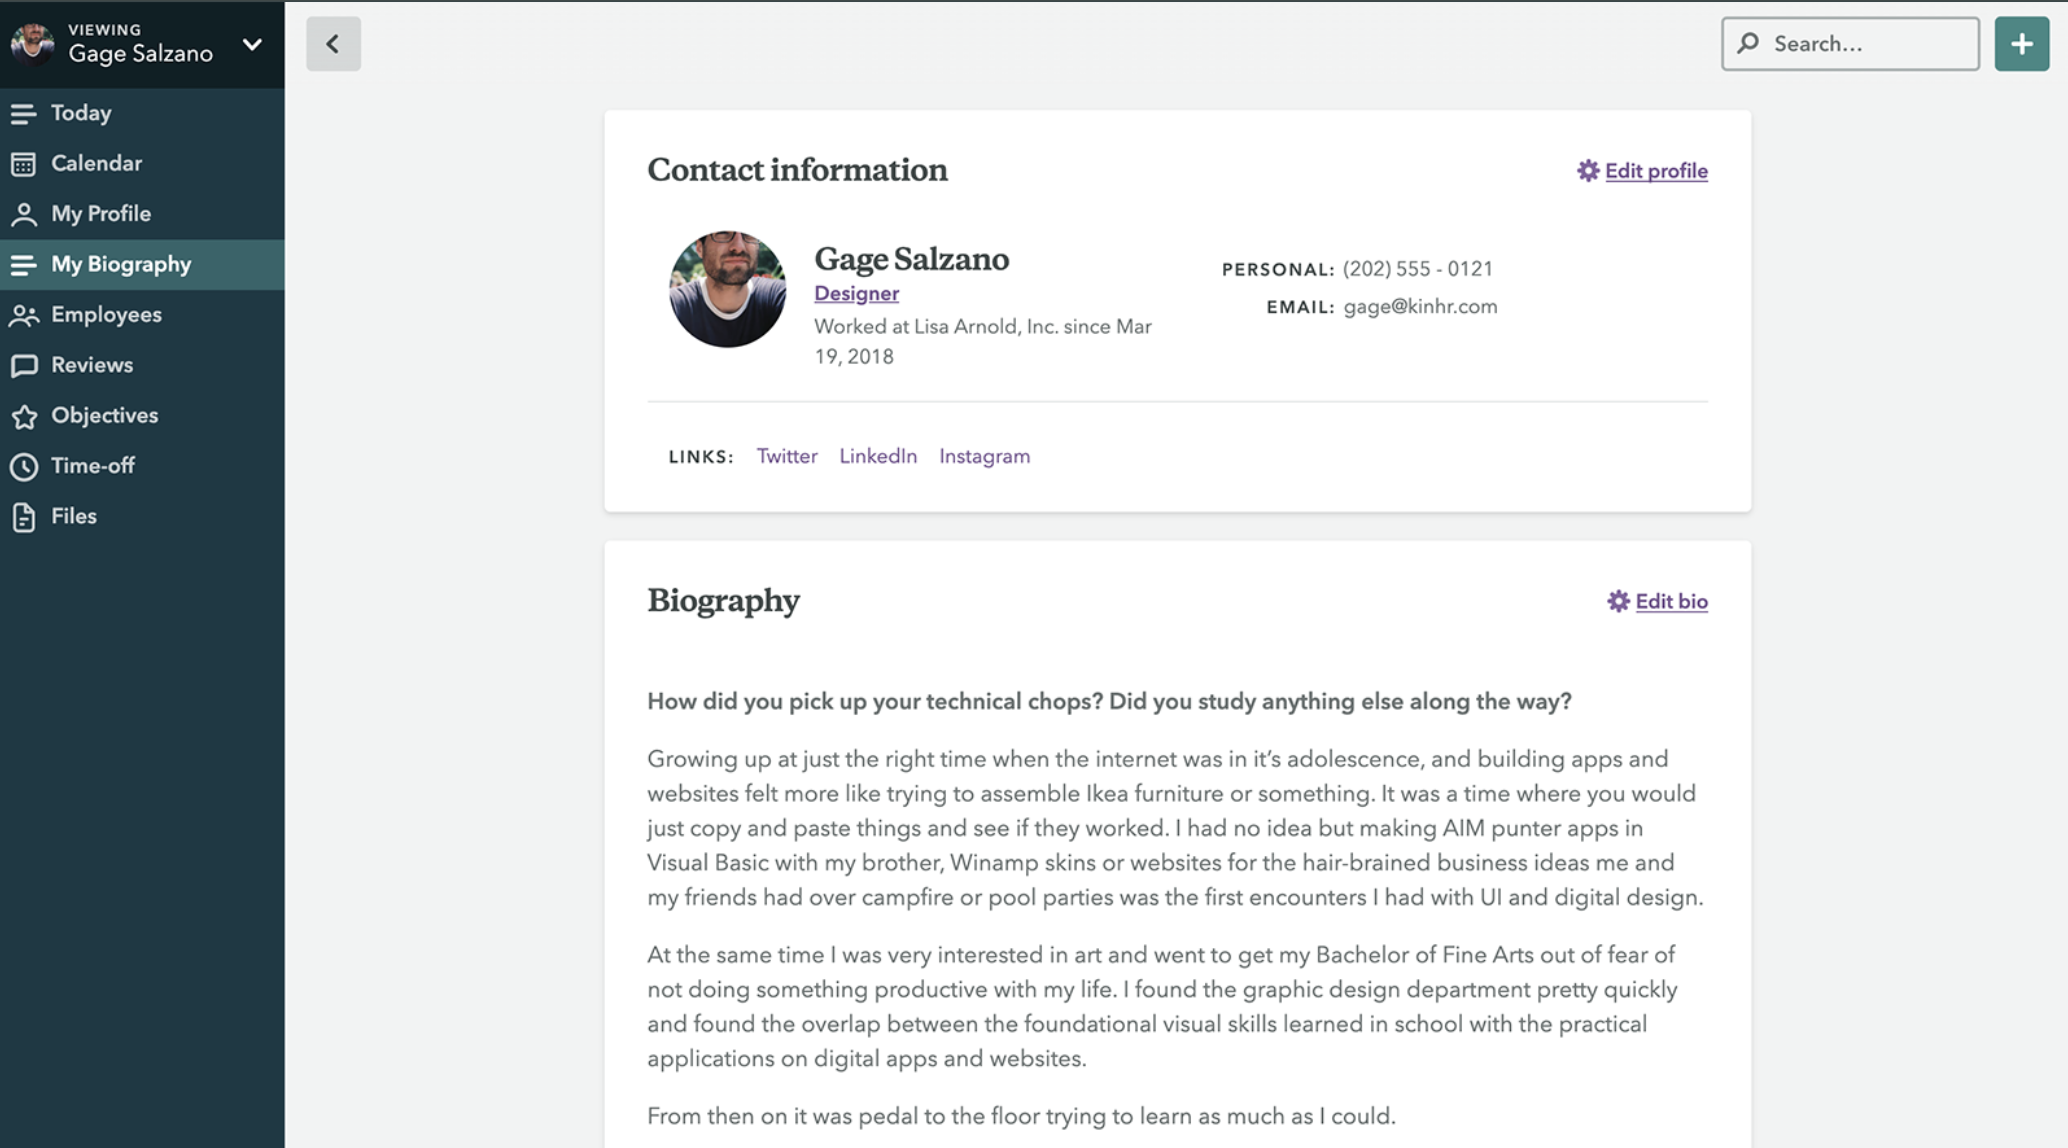Click the Today list icon in sidebar
Viewport: 2068px width, 1148px height.
coord(23,114)
